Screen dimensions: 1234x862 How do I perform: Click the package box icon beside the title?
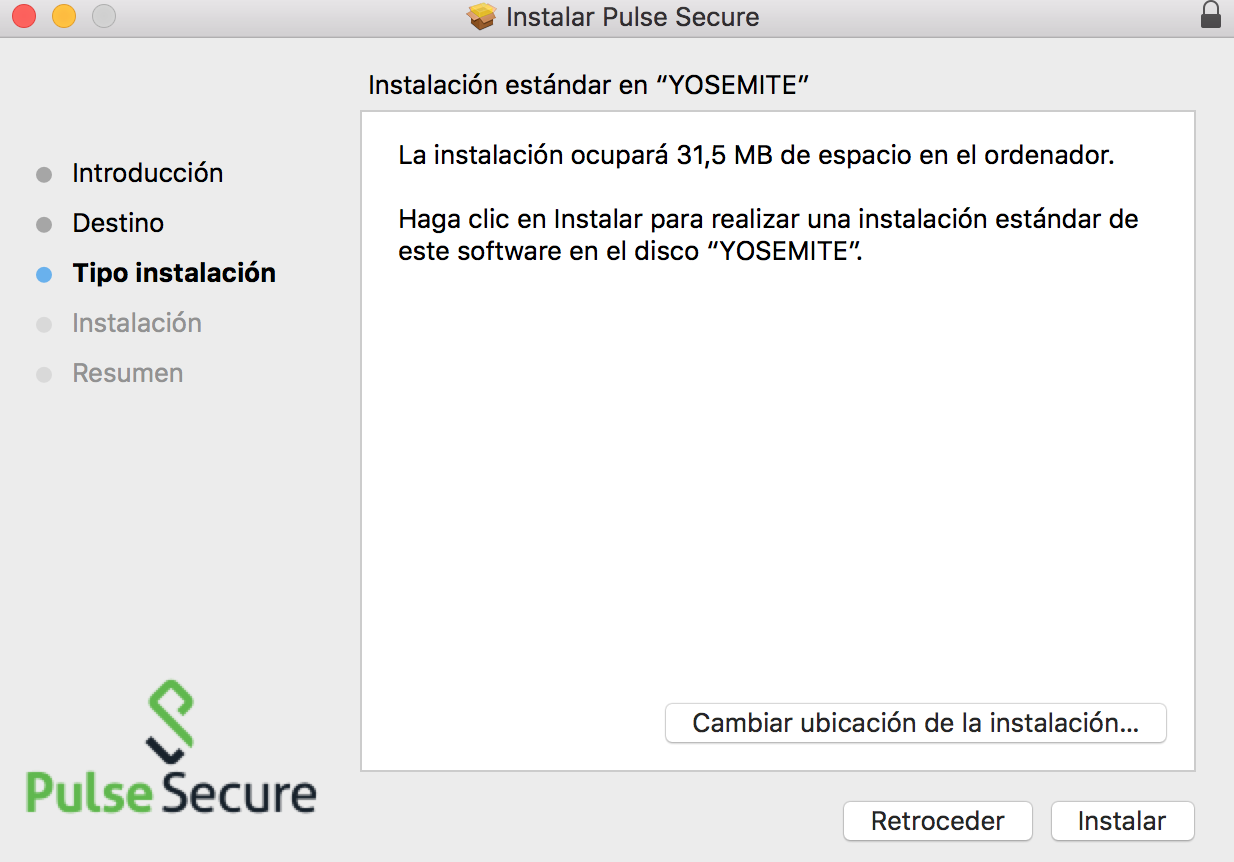[x=482, y=17]
